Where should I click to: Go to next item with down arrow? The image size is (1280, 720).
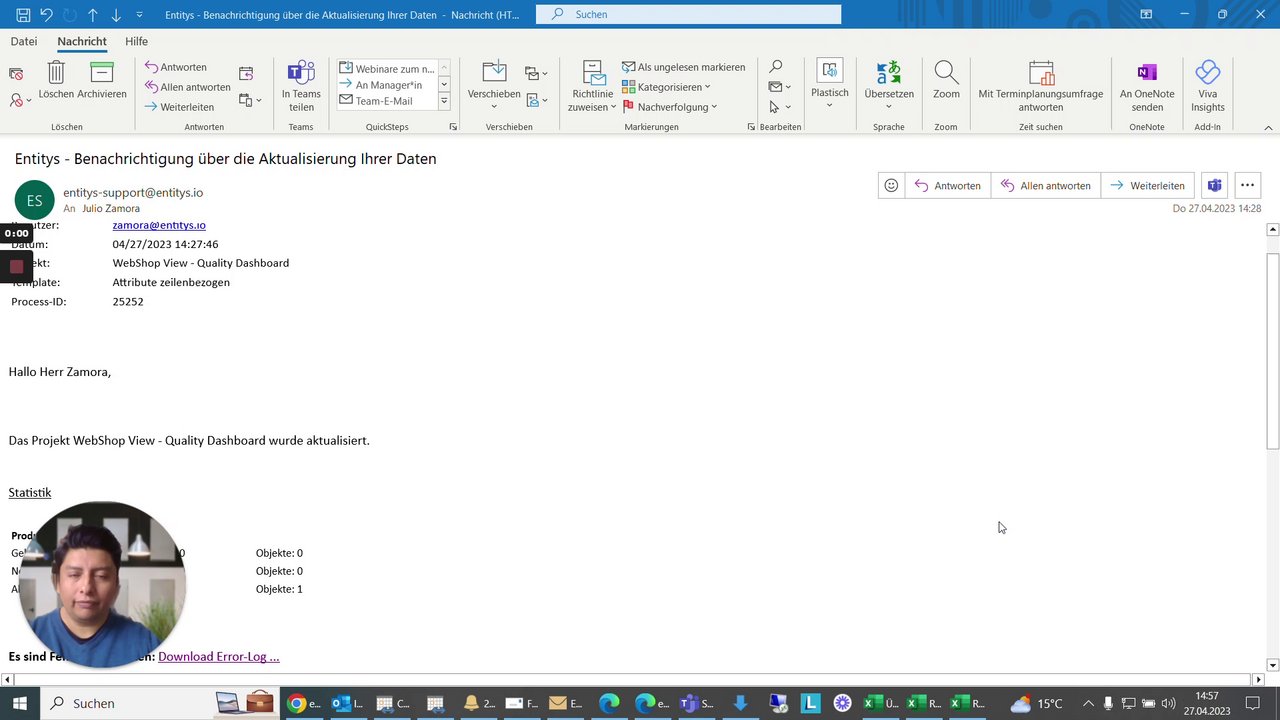pos(116,14)
